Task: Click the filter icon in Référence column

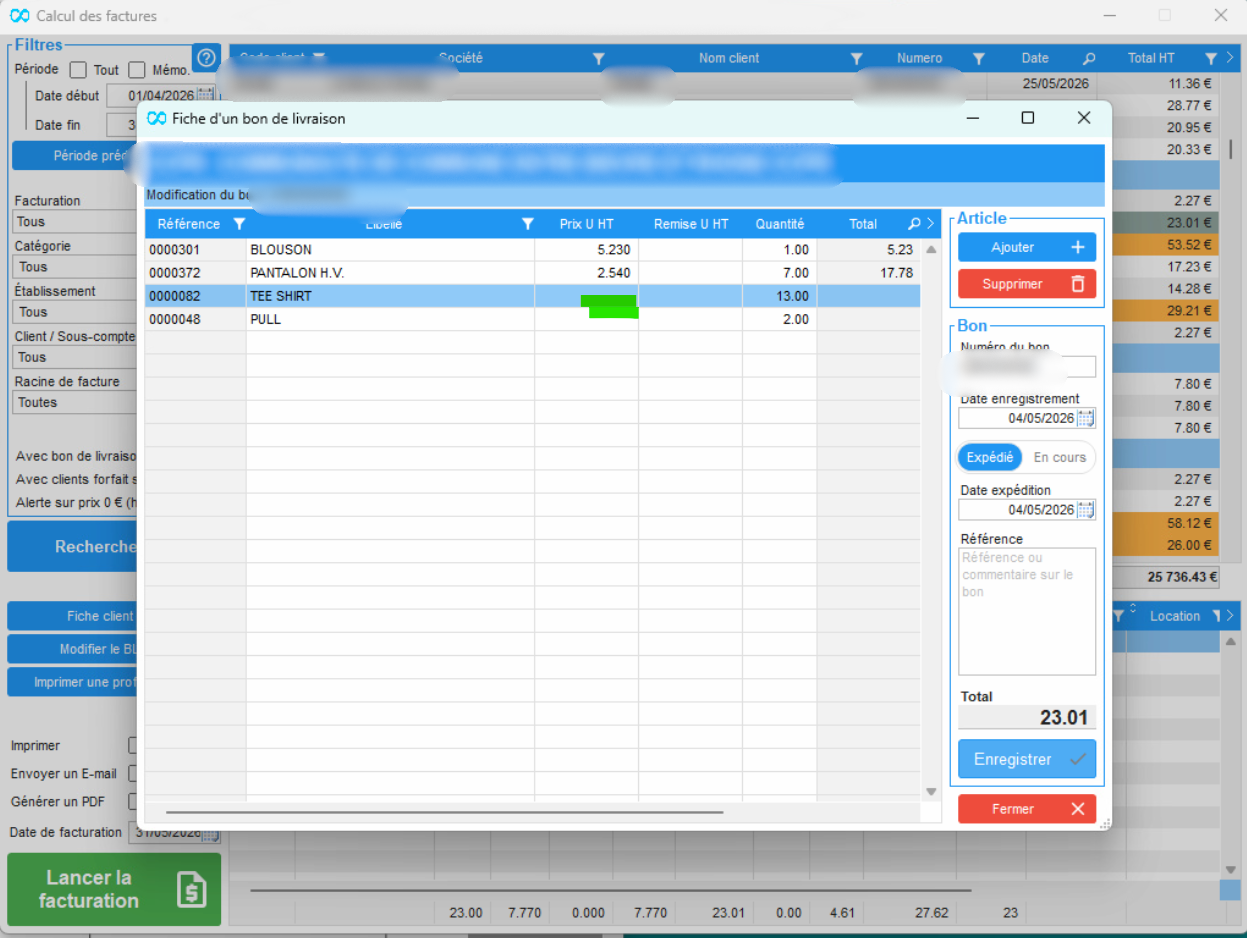Action: tap(238, 224)
